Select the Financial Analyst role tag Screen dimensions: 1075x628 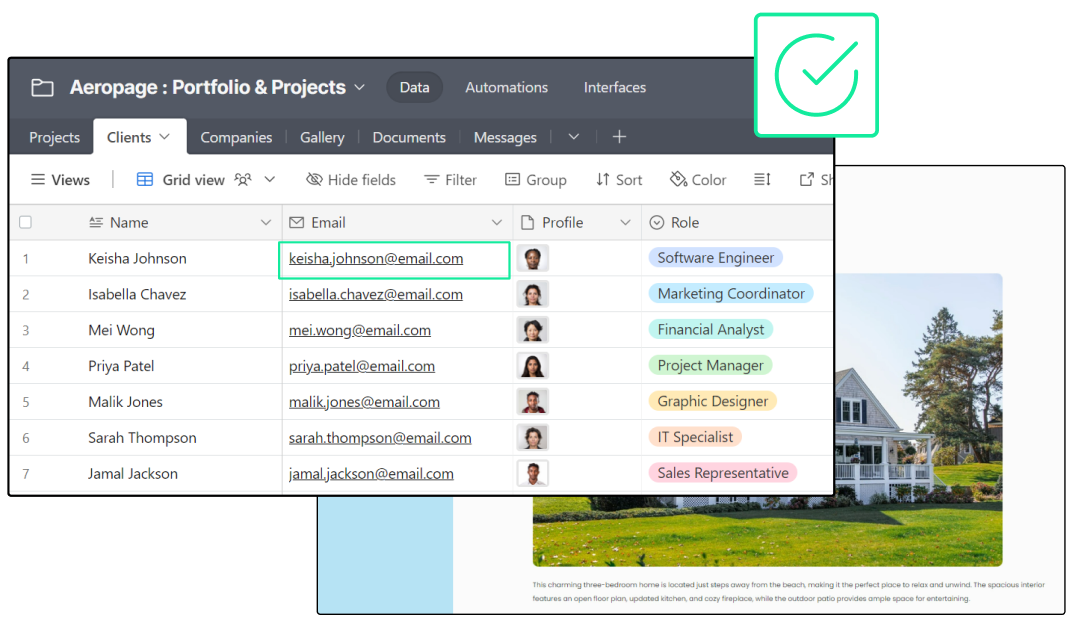pos(711,329)
